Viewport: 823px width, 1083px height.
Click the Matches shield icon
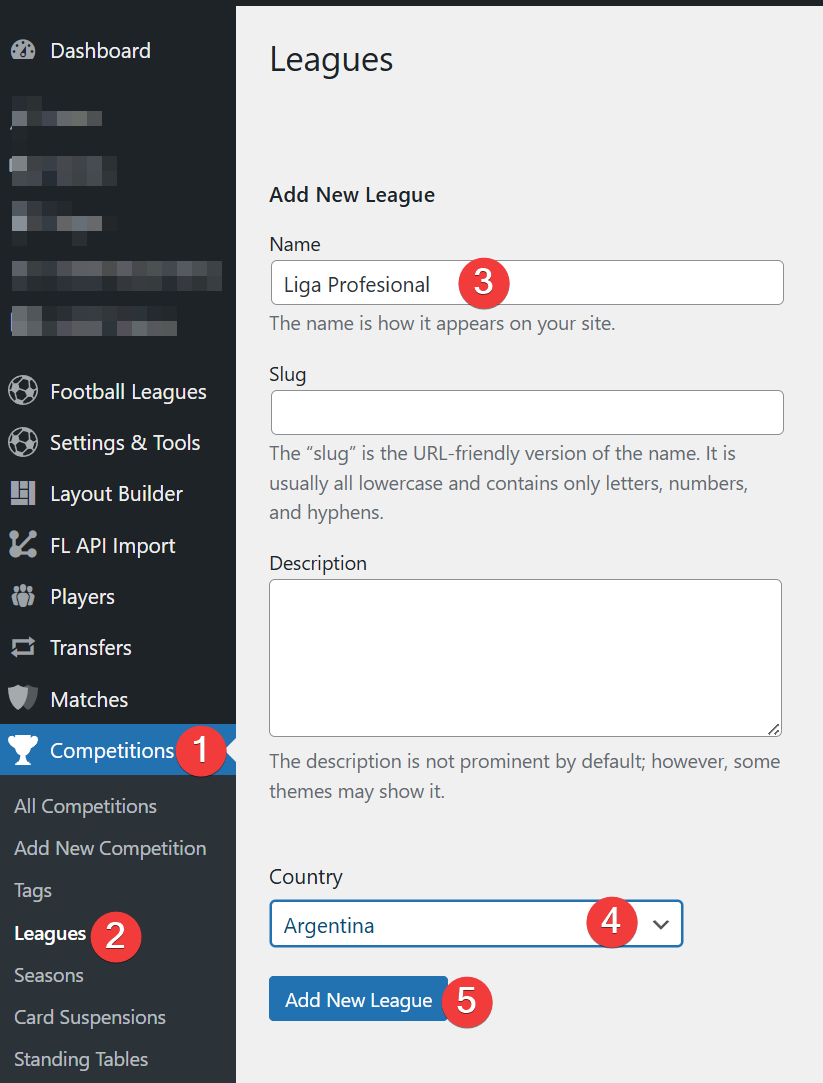[x=23, y=698]
